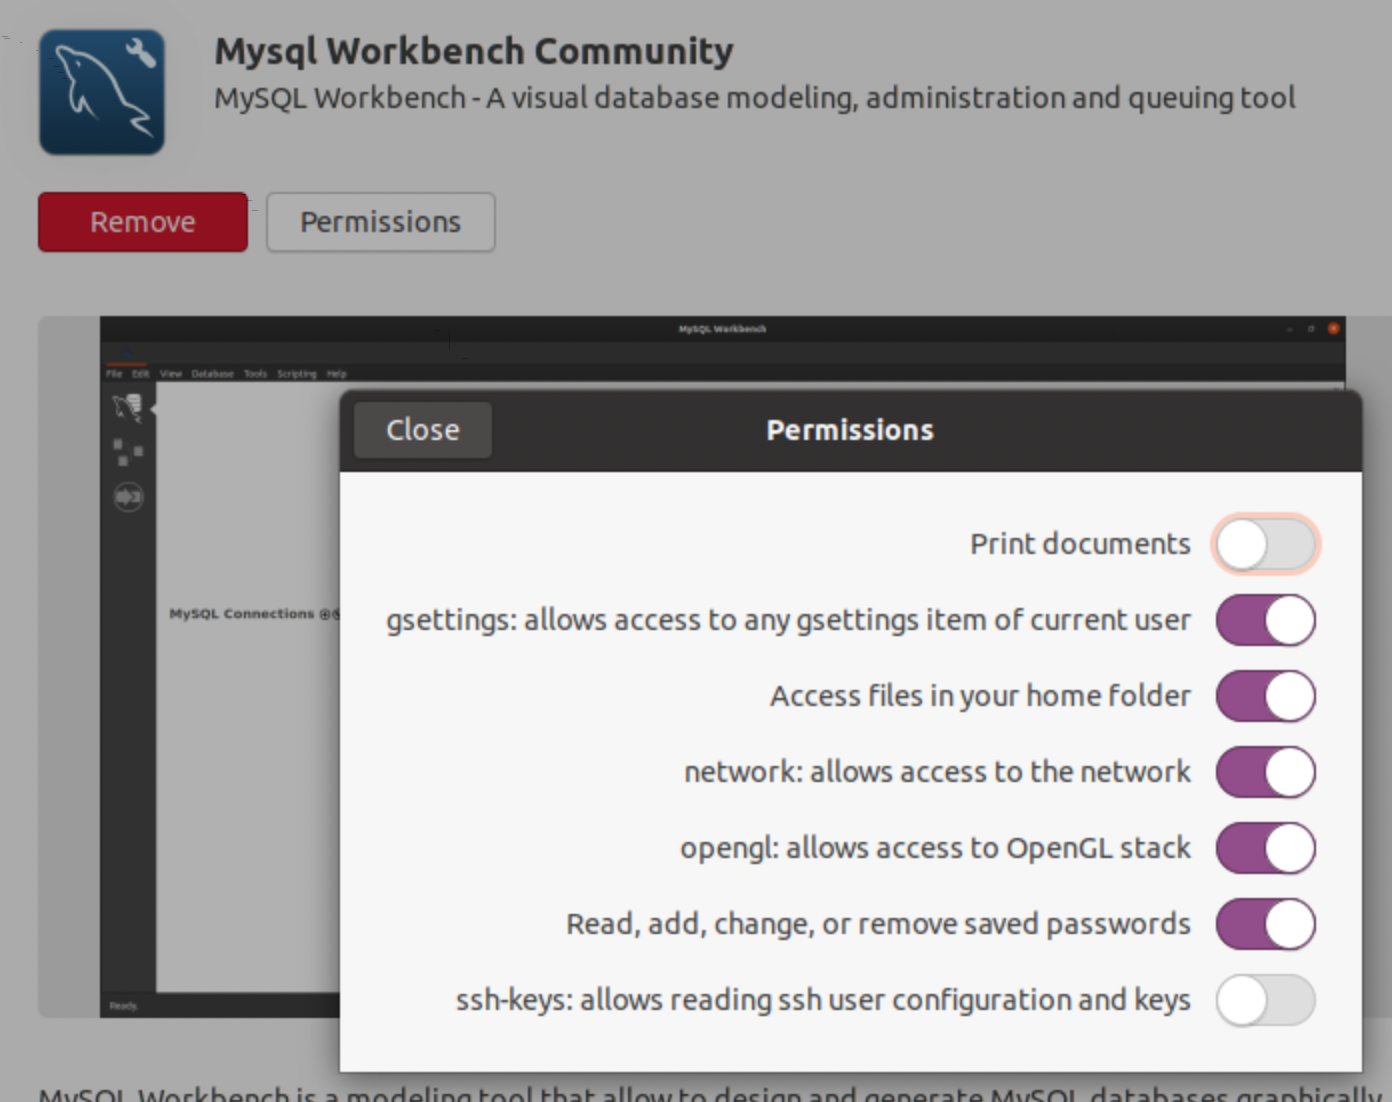Disable saved passwords permission switch

point(1266,924)
